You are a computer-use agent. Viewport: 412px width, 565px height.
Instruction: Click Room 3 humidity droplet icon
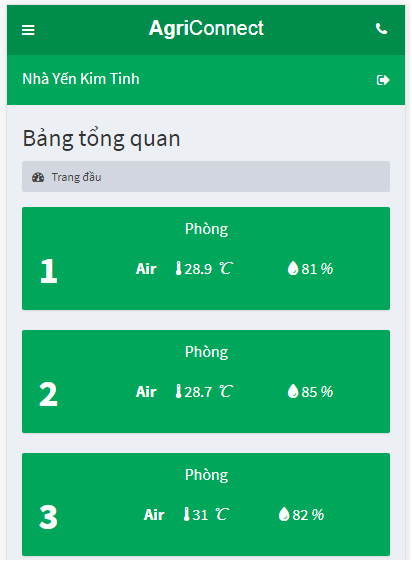[x=285, y=516]
